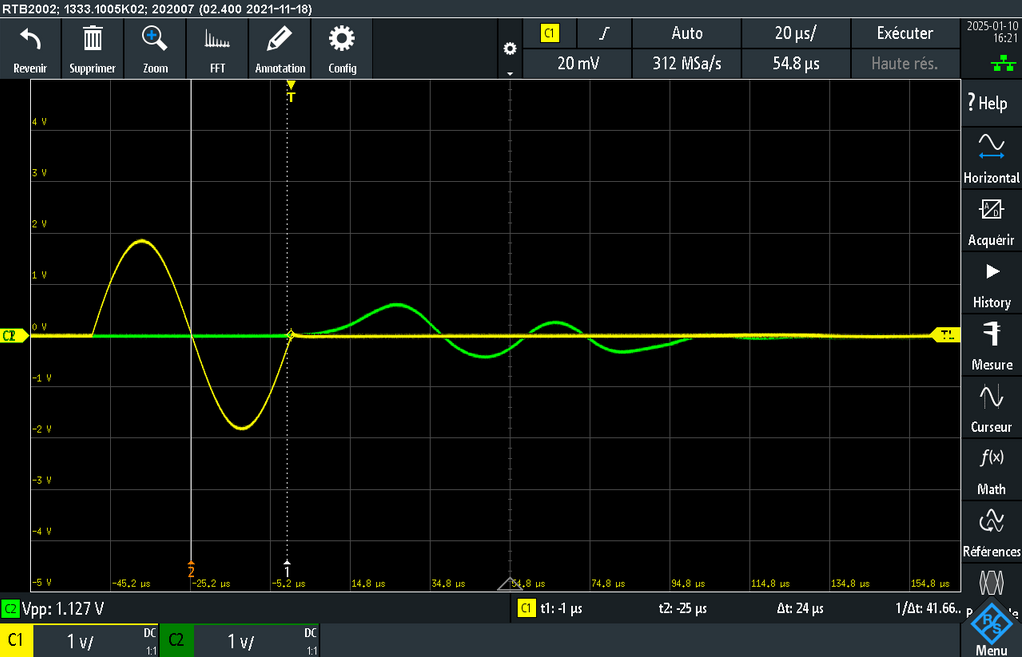The height and width of the screenshot is (658, 1022).
Task: Open the Auto trigger mode selector
Action: (687, 33)
